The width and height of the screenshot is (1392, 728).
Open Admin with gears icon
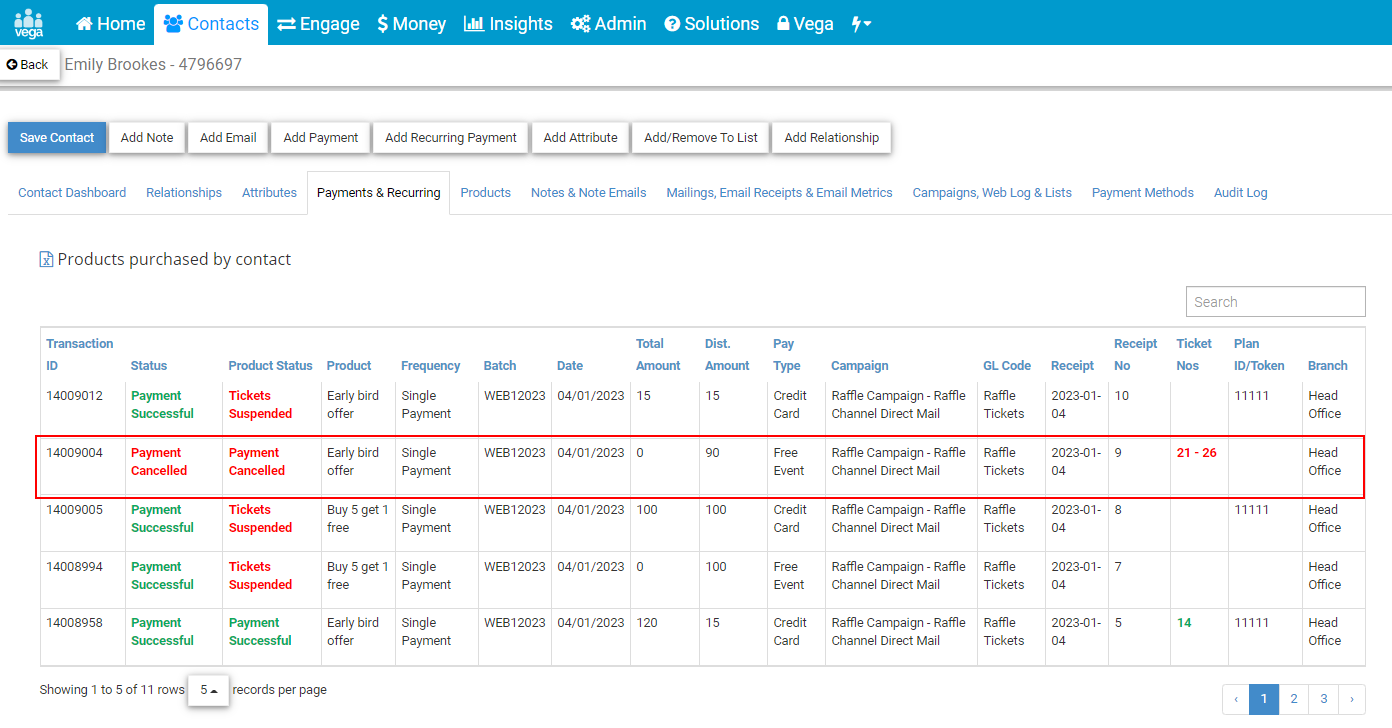point(608,23)
